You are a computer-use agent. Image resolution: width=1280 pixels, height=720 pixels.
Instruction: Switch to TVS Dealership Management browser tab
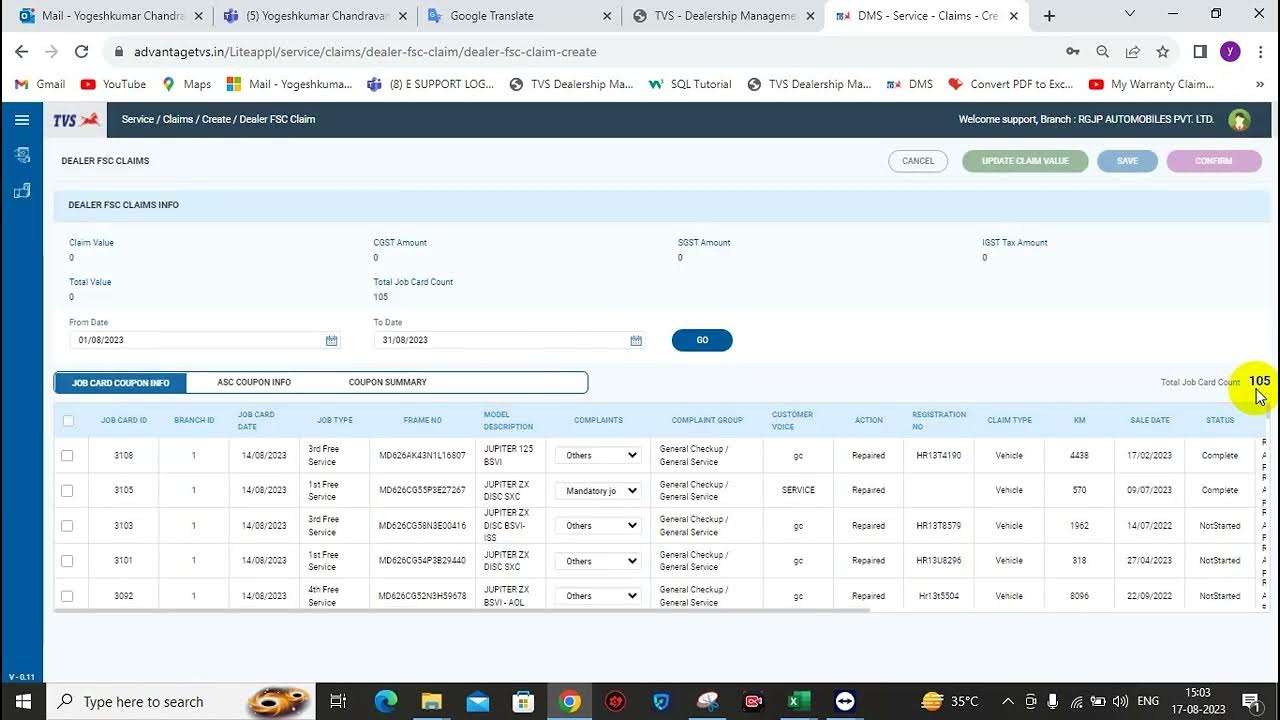pos(723,16)
